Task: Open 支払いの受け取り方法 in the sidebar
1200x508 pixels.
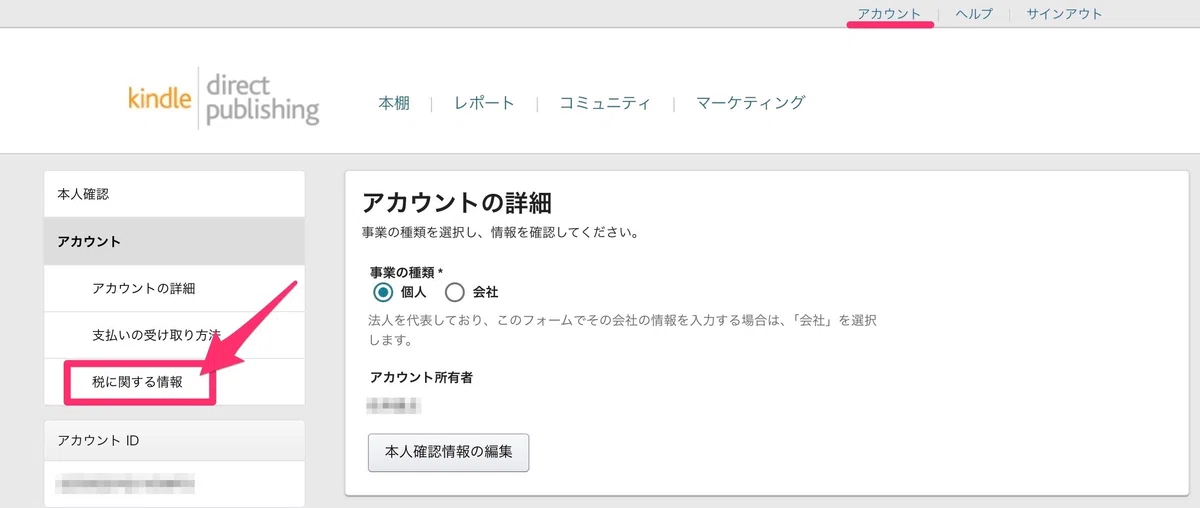Action: coord(174,334)
